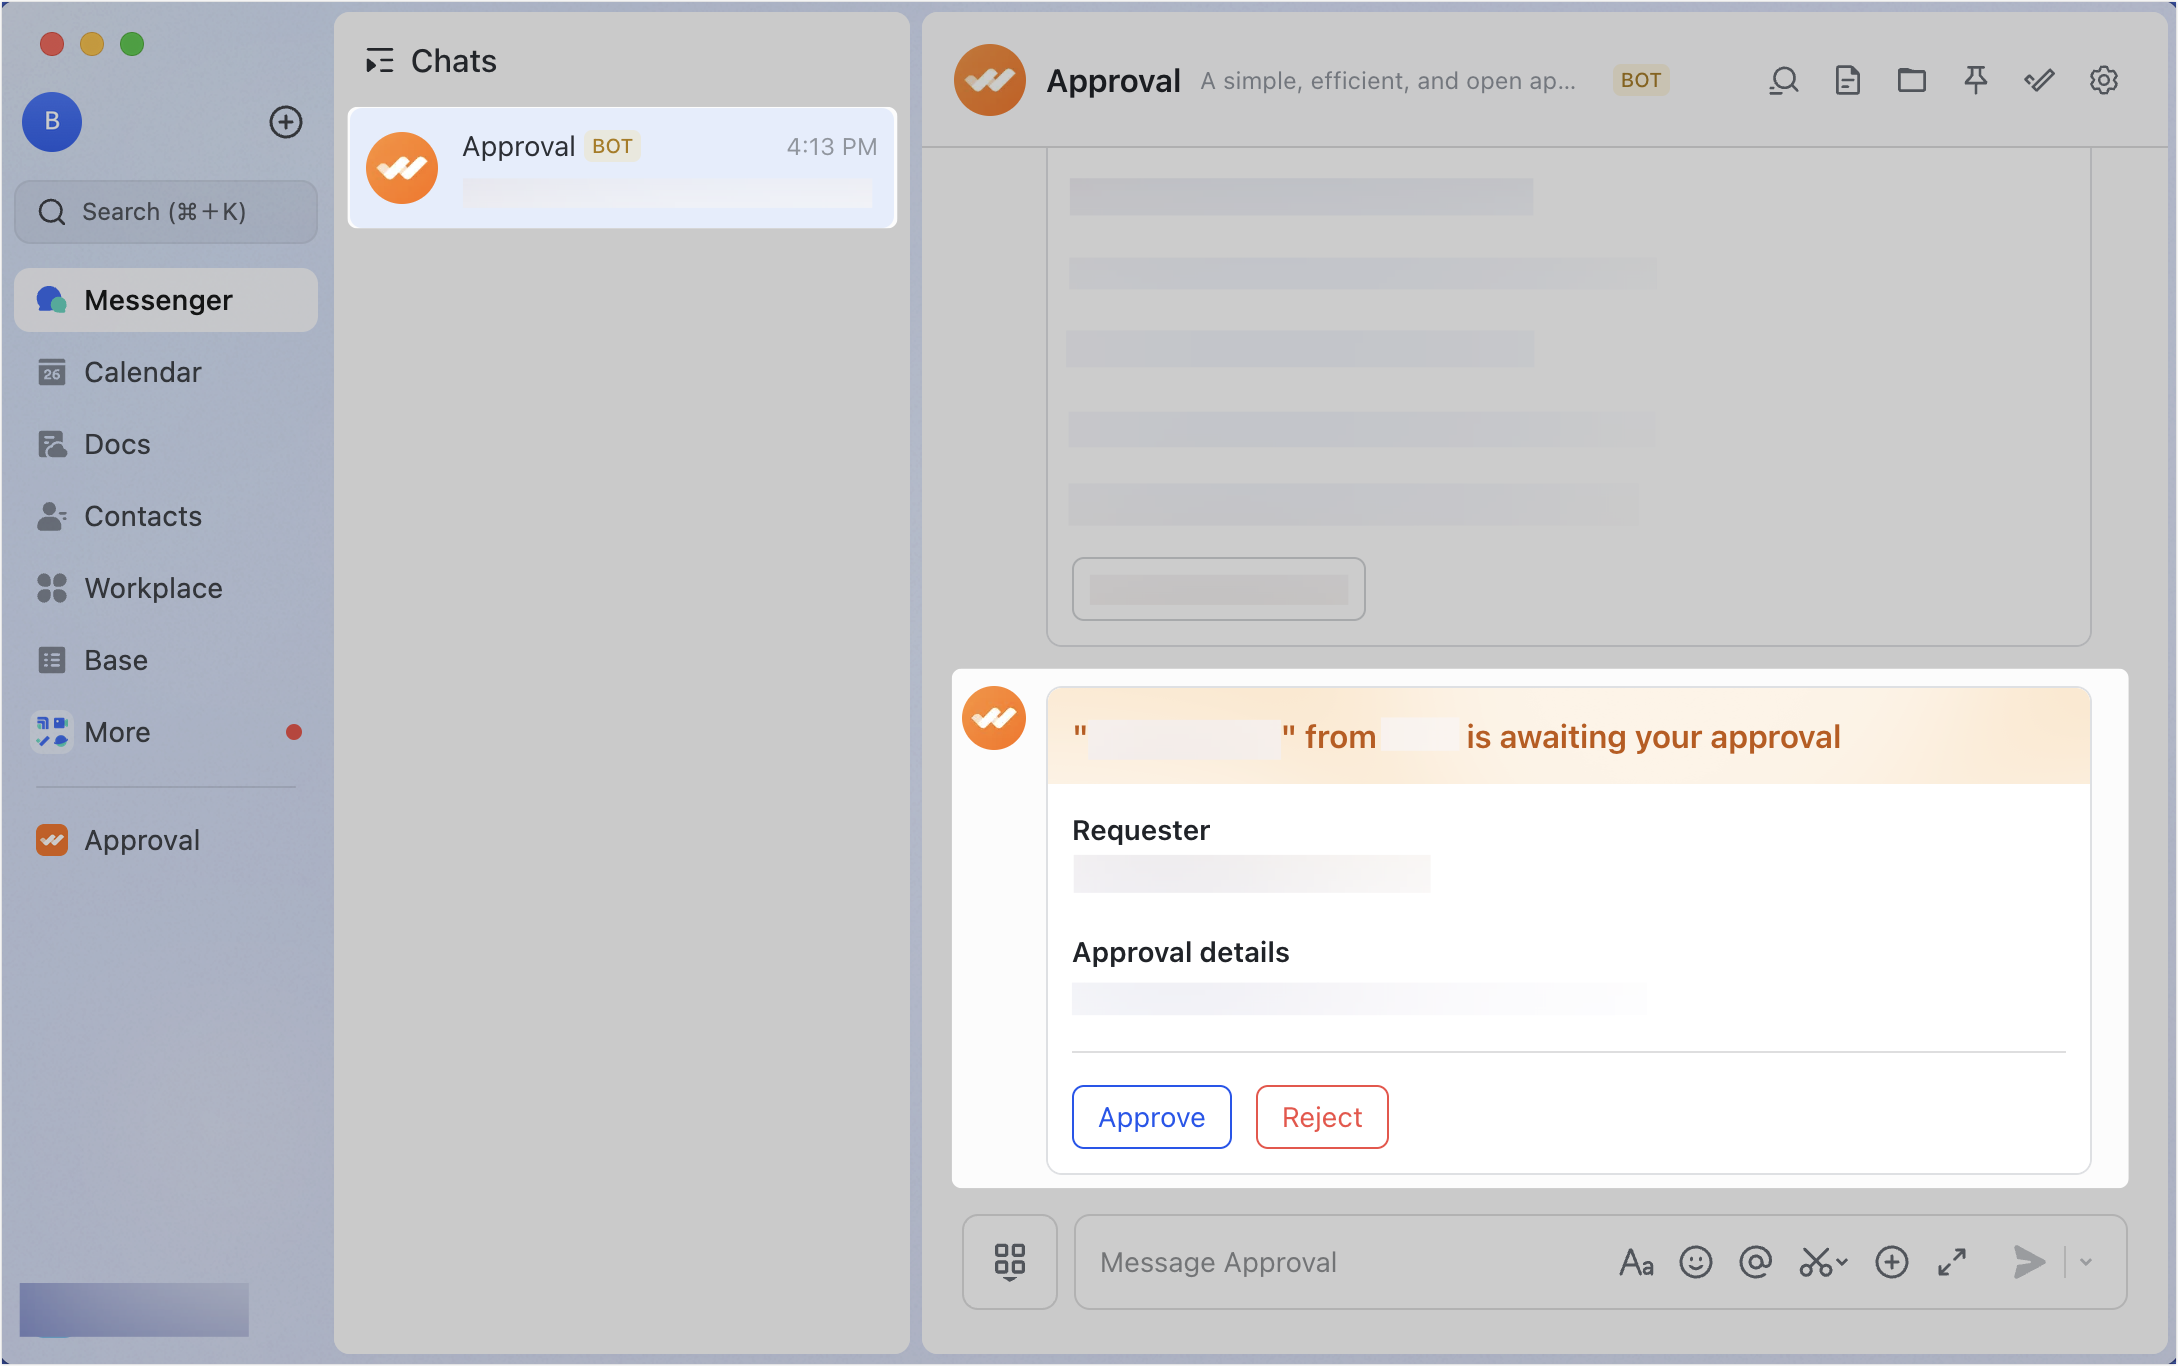The image size is (2178, 1366).
Task: Open chat Settings gear
Action: (x=2103, y=80)
